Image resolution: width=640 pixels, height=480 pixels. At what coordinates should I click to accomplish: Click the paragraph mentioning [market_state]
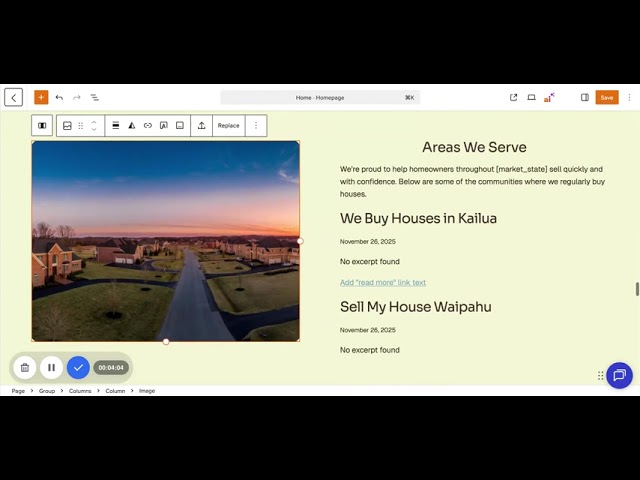[x=472, y=182]
